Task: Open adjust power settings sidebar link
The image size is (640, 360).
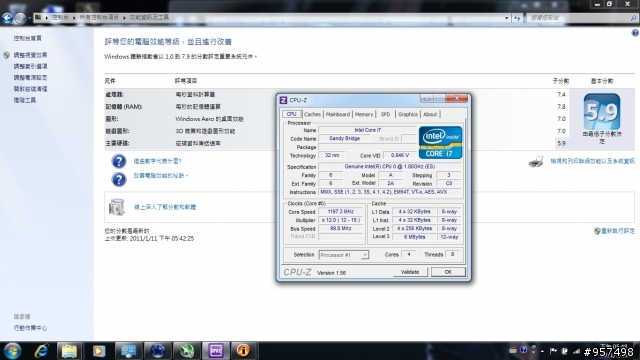Action: 30,78
